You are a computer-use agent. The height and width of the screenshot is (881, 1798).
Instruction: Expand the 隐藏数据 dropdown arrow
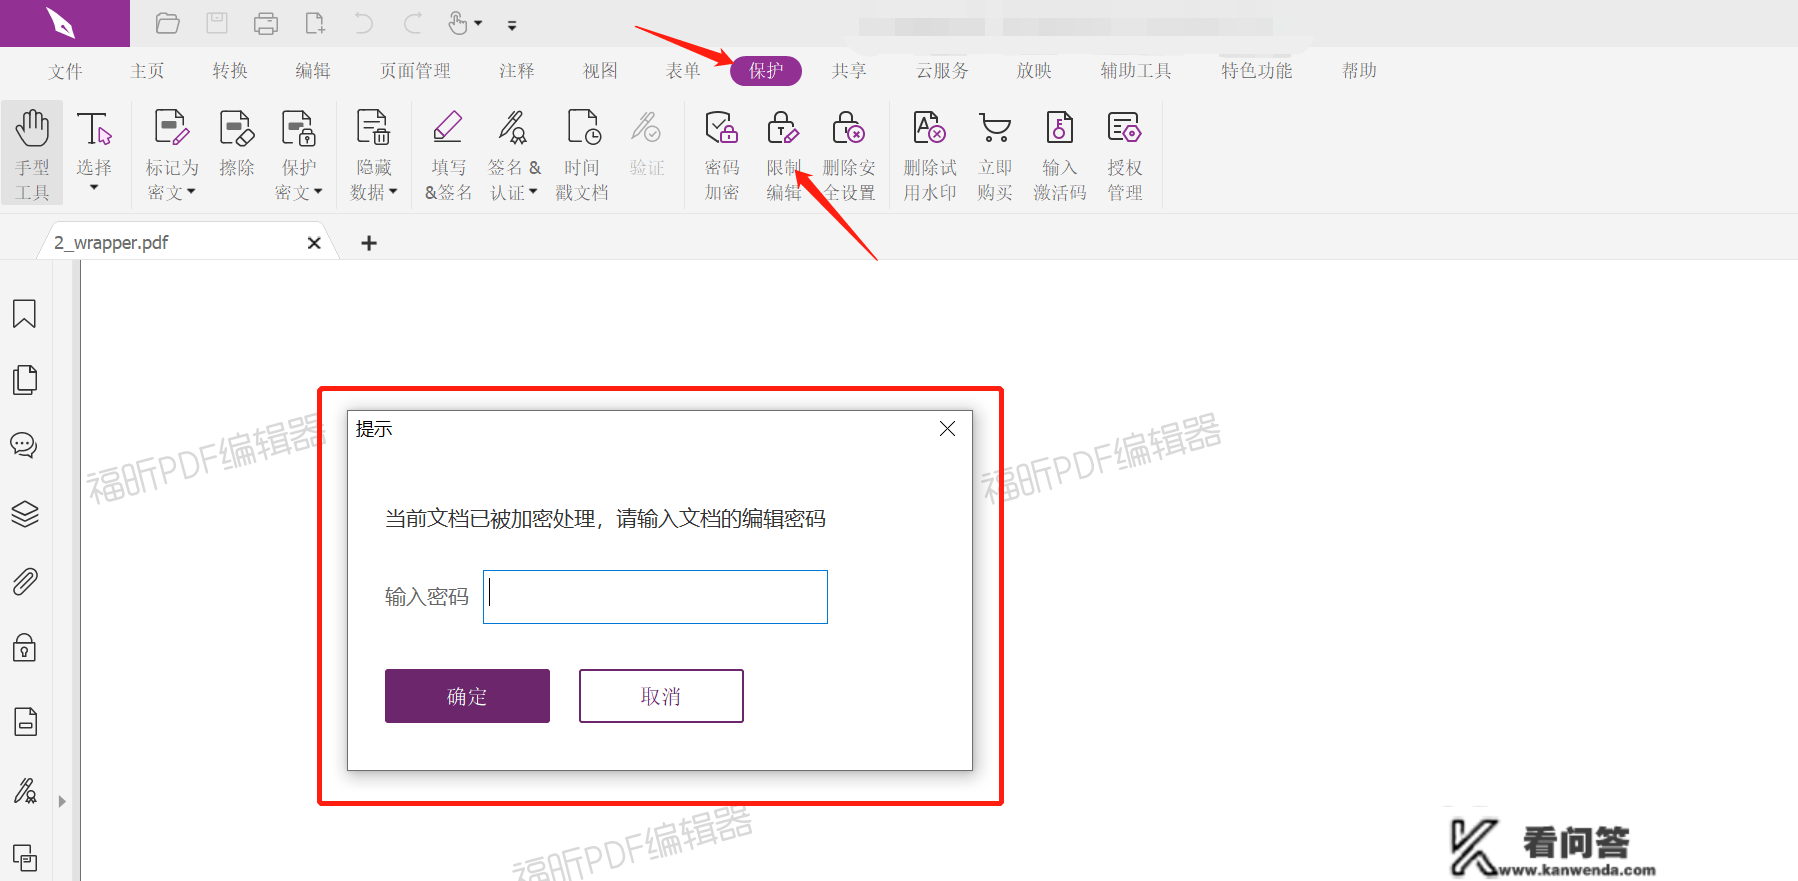[393, 192]
